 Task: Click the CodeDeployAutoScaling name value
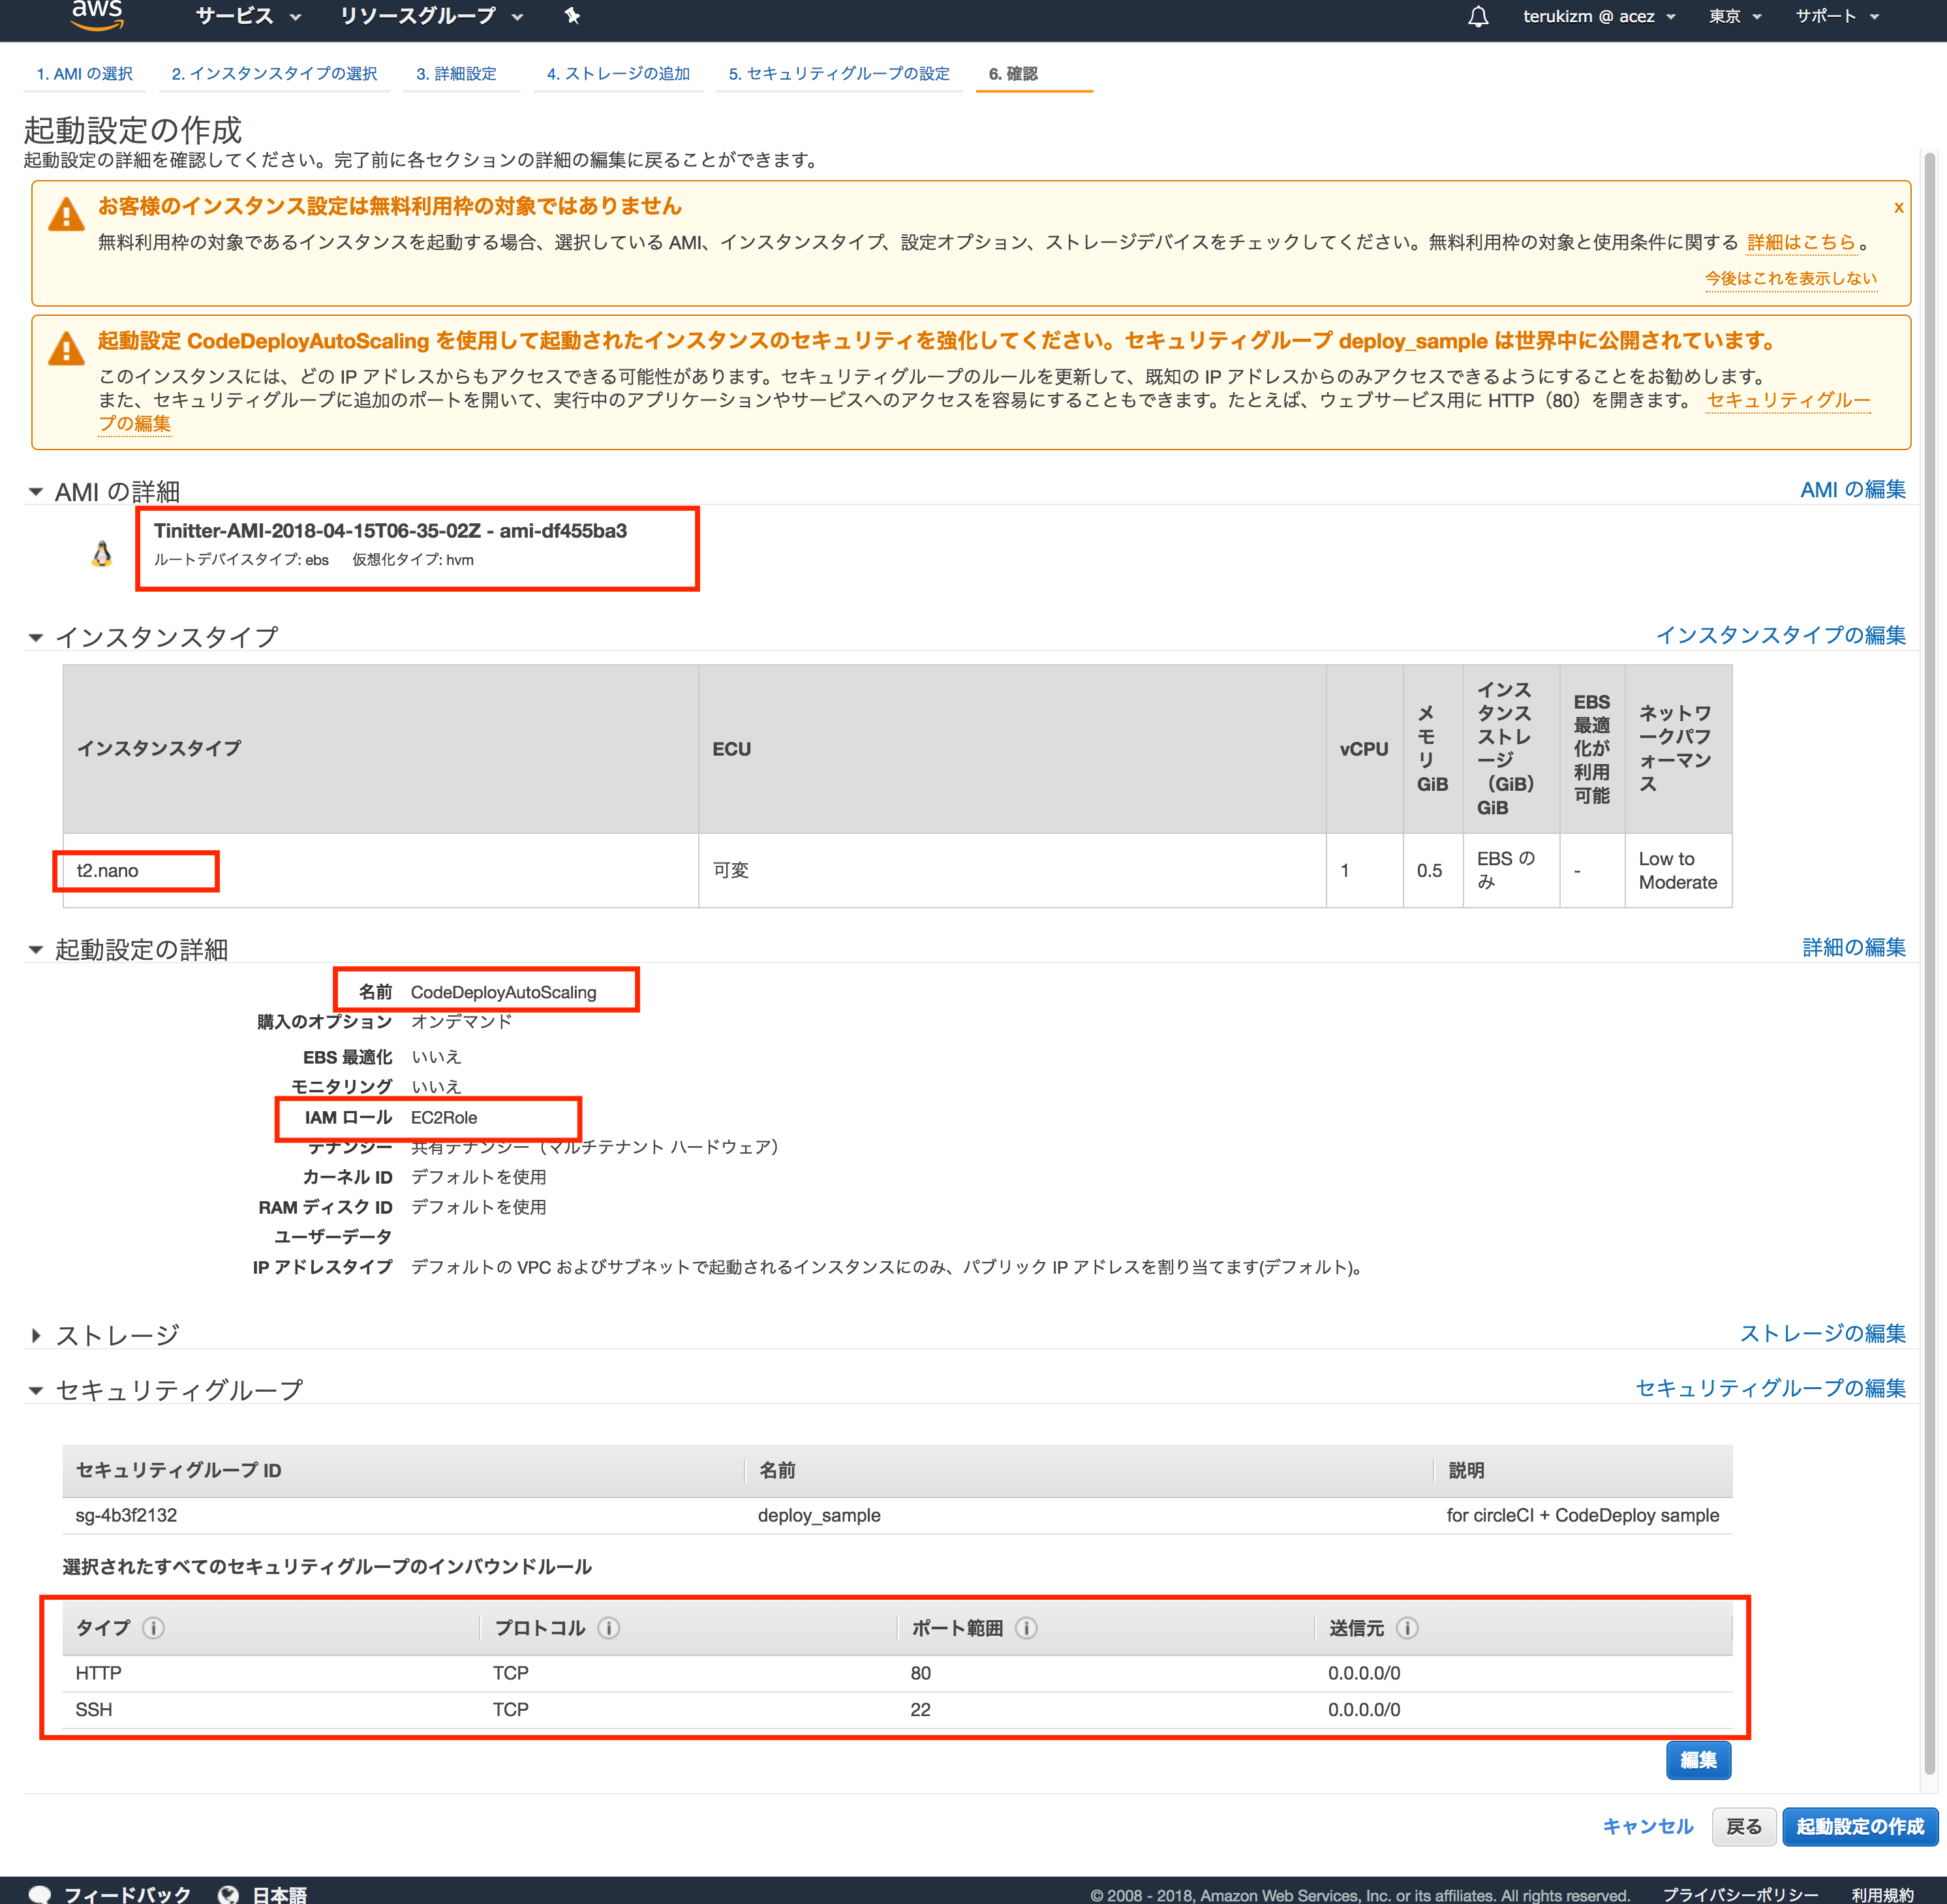(503, 992)
